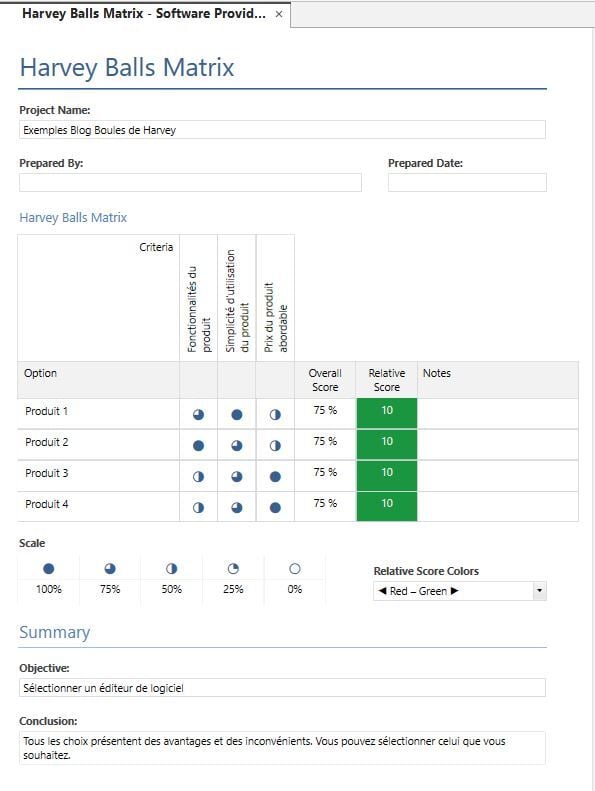Screen dimensions: 595x791
Task: Open the Relative Score Colors dropdown
Action: (x=539, y=591)
